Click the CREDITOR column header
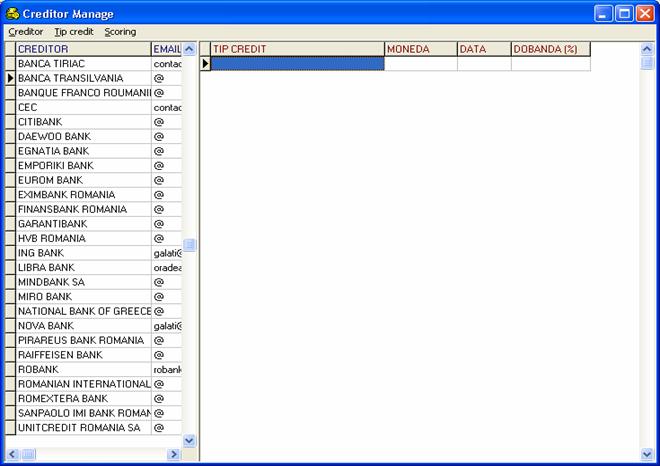 point(83,49)
